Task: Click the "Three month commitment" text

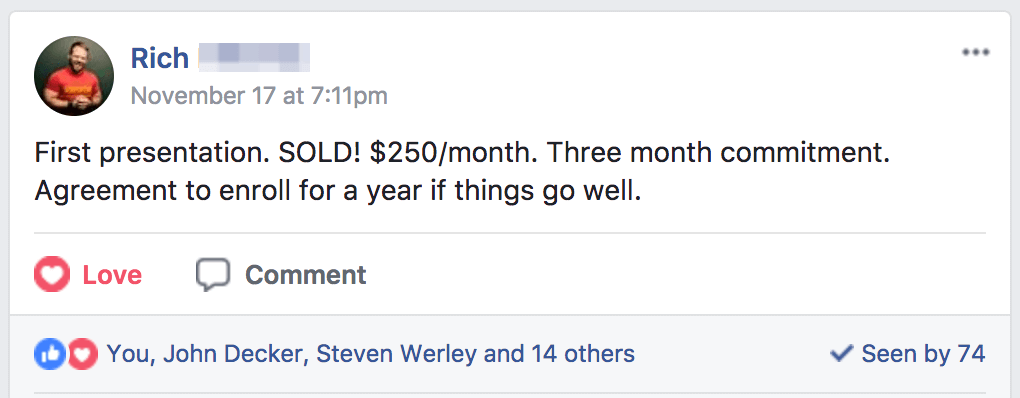Action: pyautogui.click(x=716, y=153)
